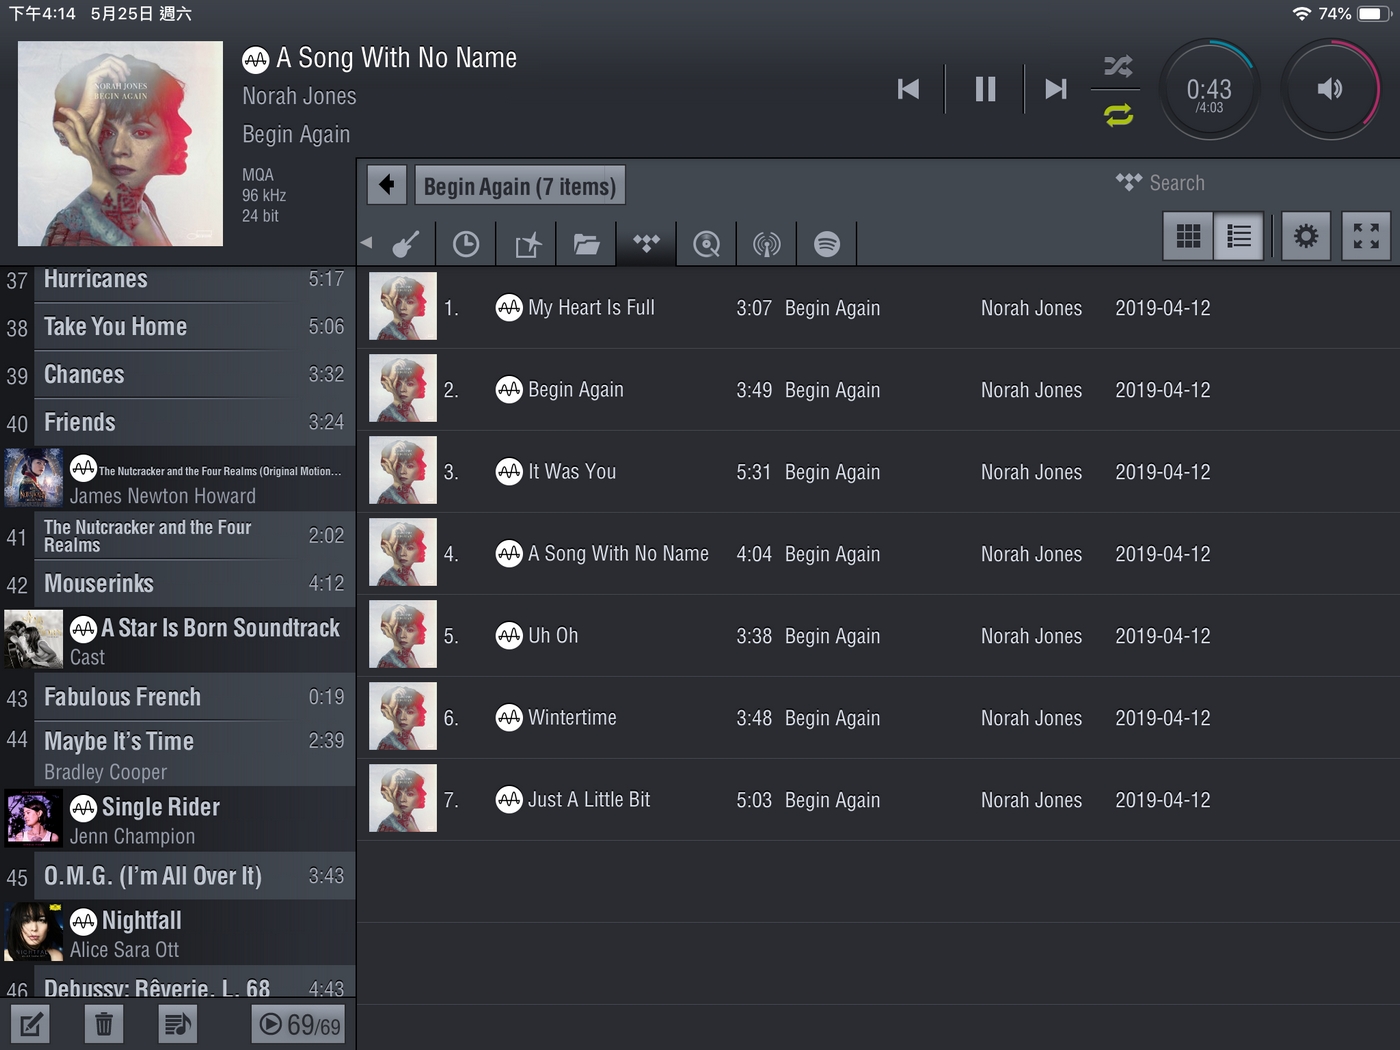1400x1050 pixels.
Task: Expand browser to full screen
Action: point(1366,236)
